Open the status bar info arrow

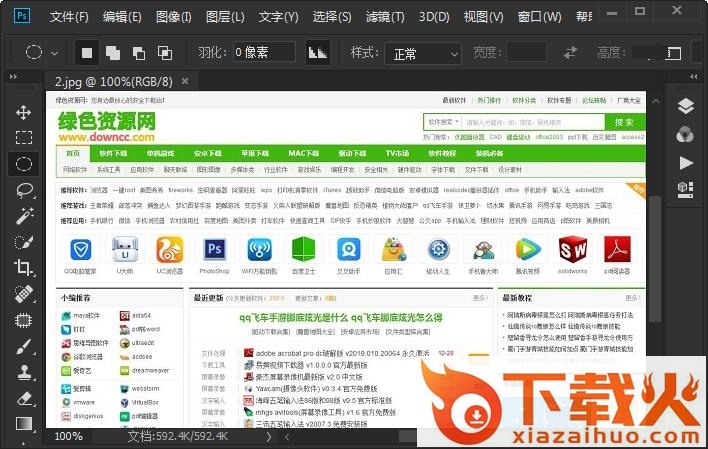point(269,437)
